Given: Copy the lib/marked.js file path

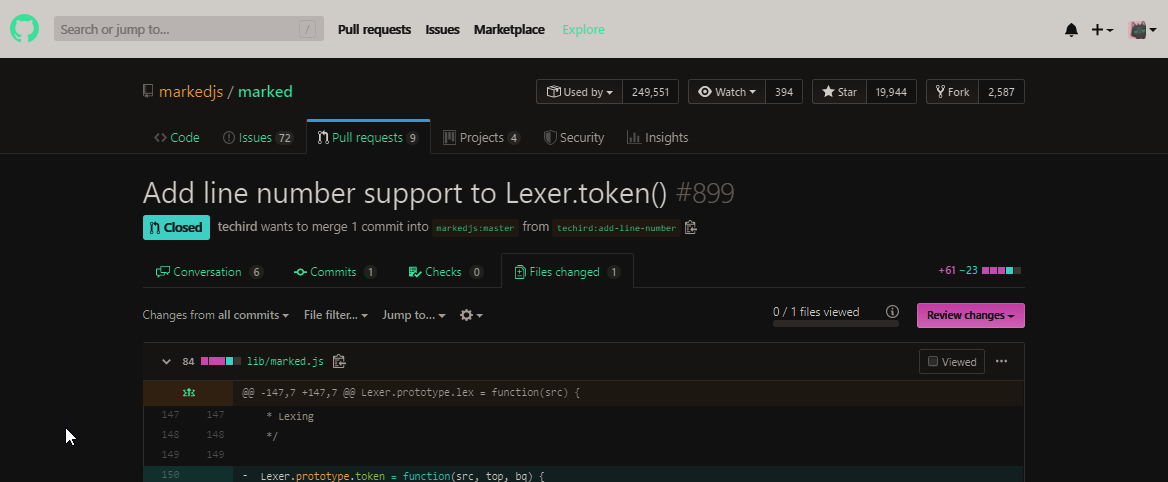Looking at the screenshot, I should click(339, 362).
